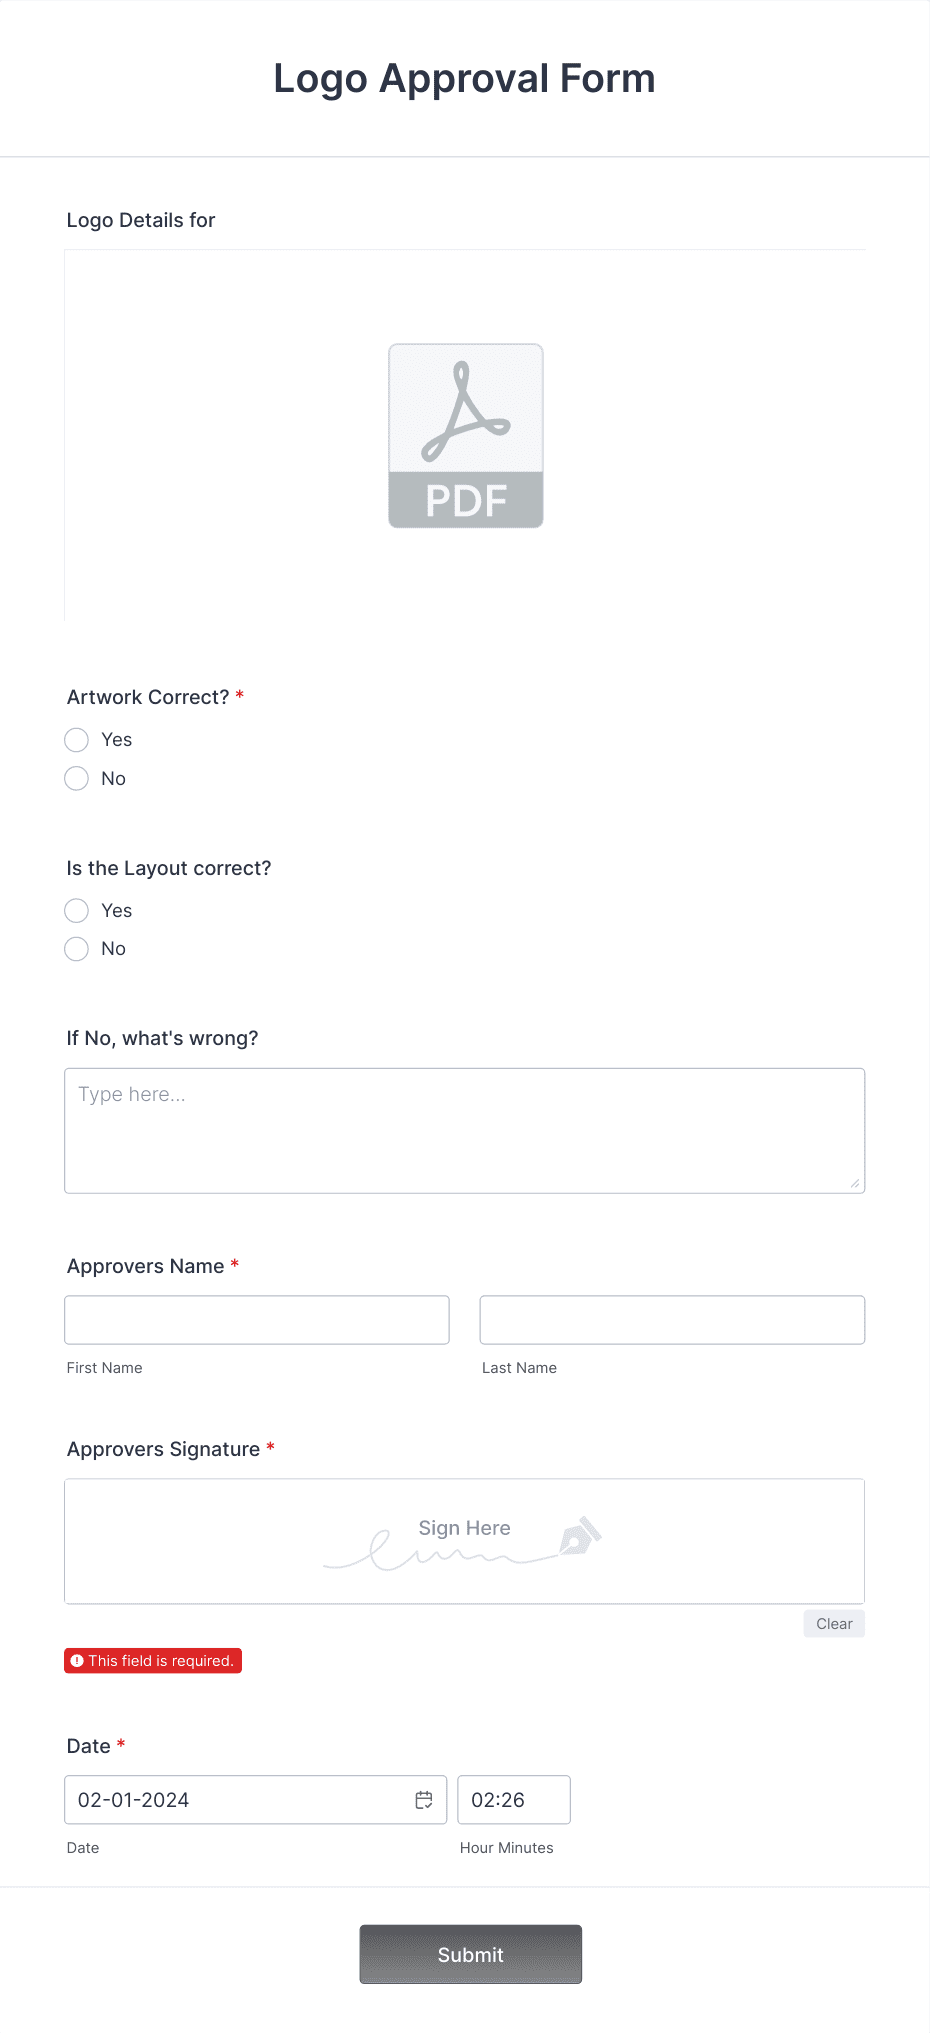Click the 'This field is required' error badge
Viewport: 930px width, 2033px height.
(153, 1661)
